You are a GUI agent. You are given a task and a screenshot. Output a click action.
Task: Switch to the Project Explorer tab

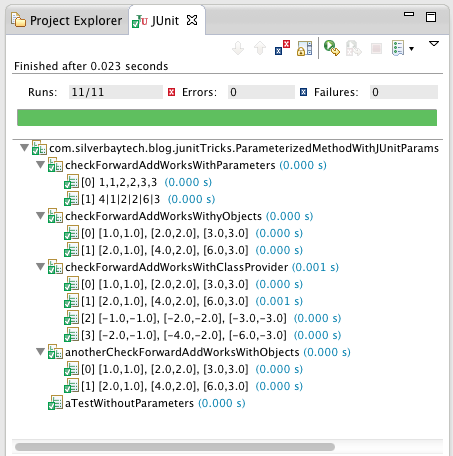[67, 21]
